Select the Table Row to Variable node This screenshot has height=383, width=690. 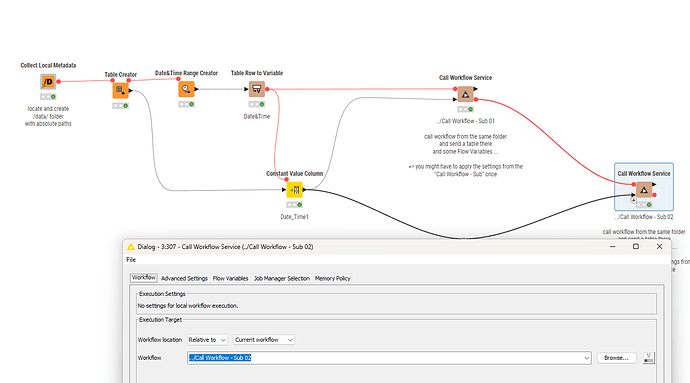[257, 89]
